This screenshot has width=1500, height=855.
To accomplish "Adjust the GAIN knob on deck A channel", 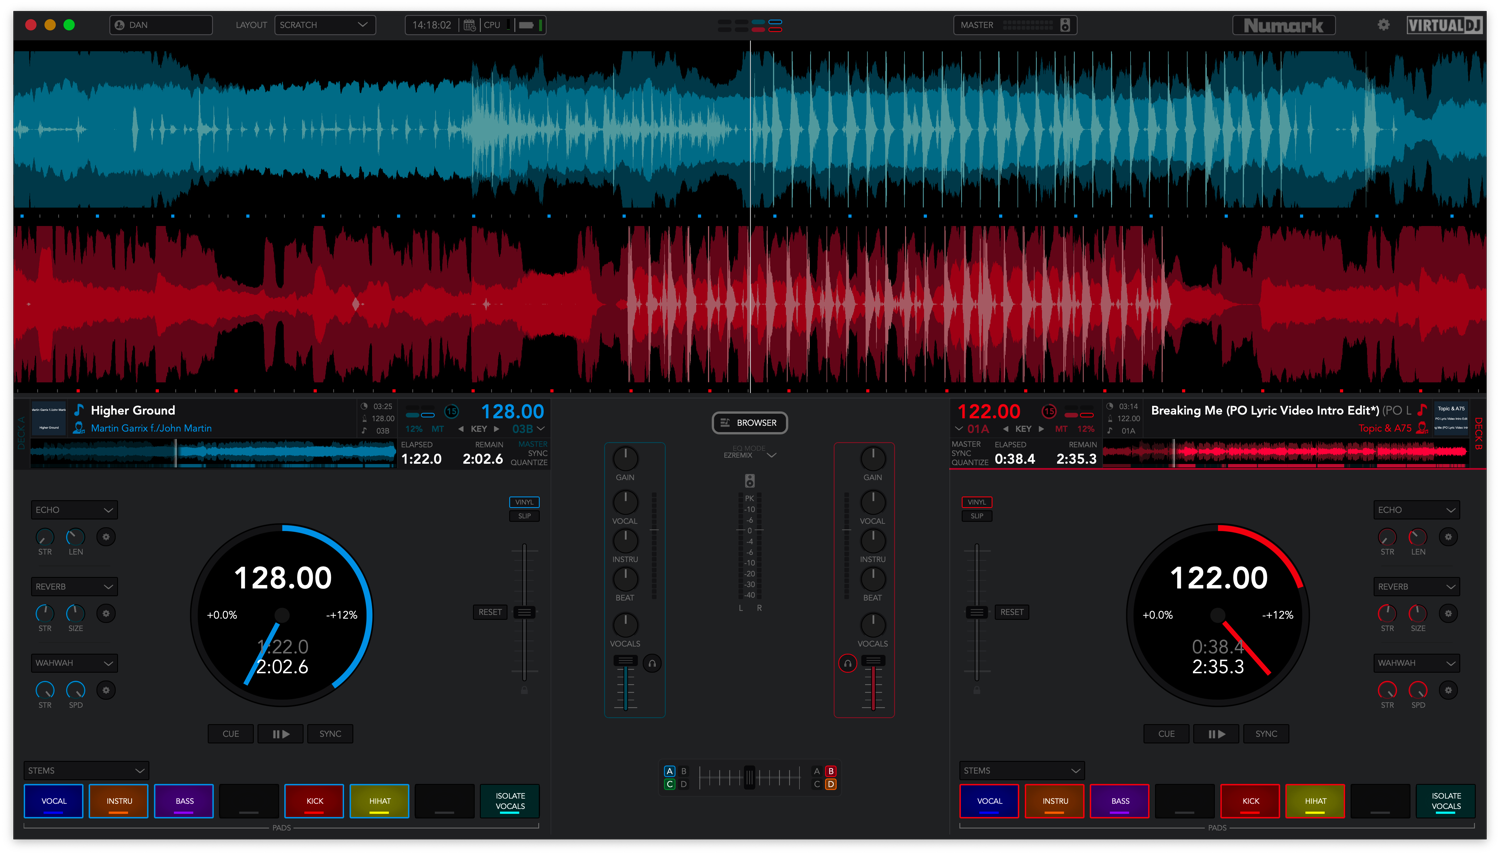I will pyautogui.click(x=625, y=458).
